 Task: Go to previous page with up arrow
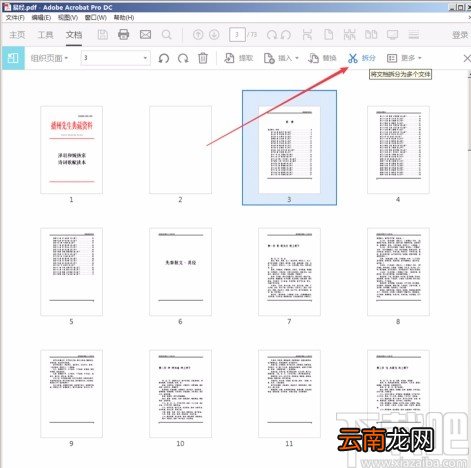click(198, 34)
